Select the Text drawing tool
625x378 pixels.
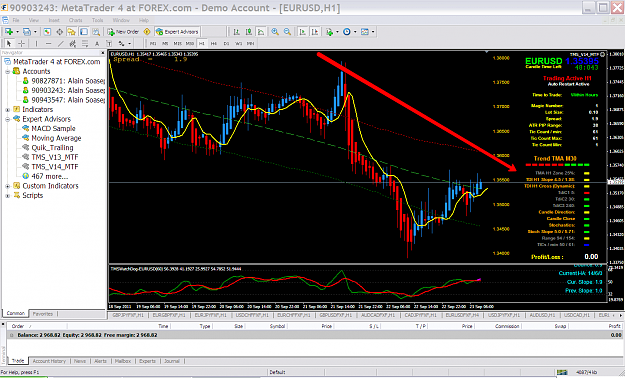coord(97,43)
